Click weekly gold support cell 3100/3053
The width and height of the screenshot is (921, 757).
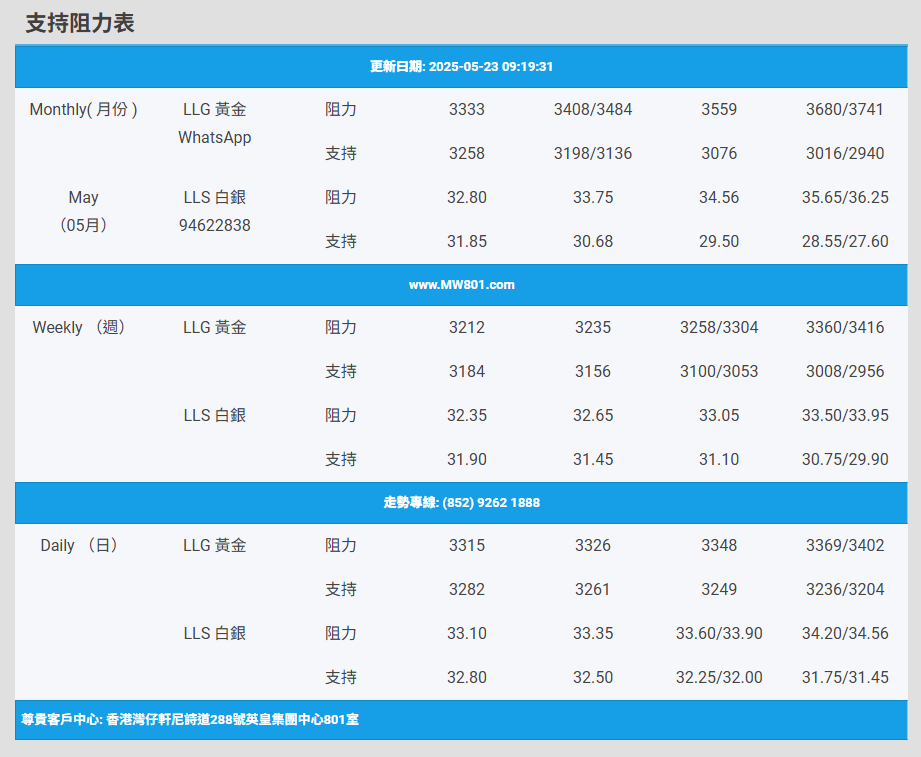tap(719, 372)
